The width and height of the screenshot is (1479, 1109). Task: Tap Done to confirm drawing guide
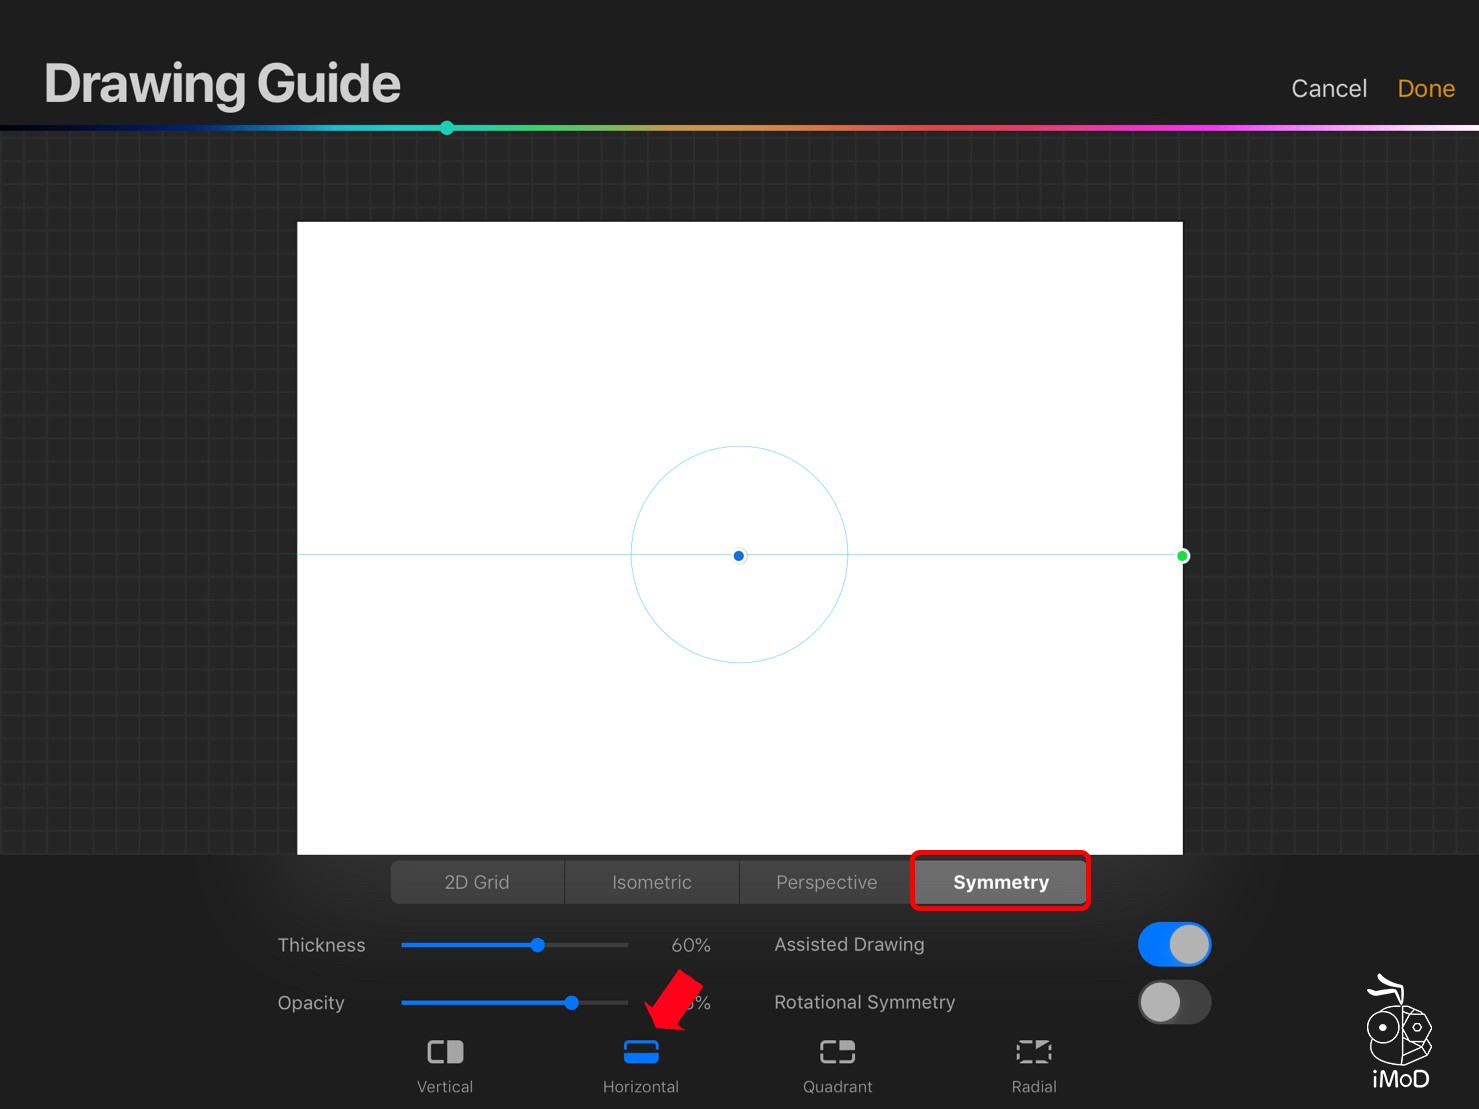[1425, 89]
